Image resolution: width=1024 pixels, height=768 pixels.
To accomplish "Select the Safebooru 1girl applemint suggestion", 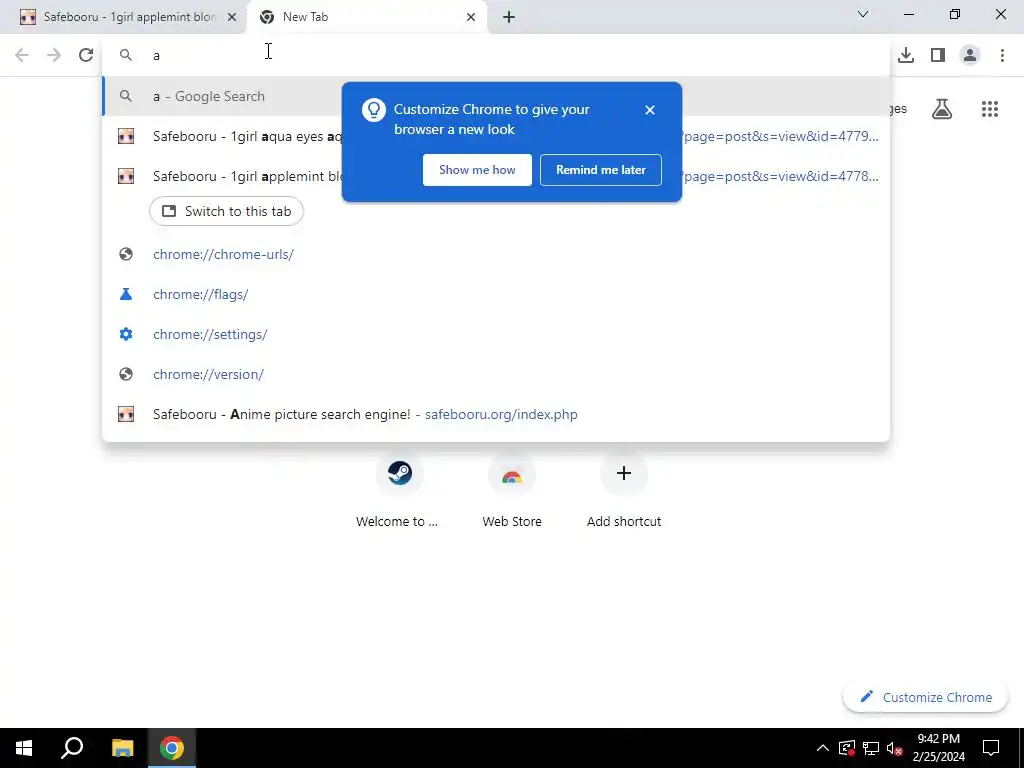I will pyautogui.click(x=496, y=176).
